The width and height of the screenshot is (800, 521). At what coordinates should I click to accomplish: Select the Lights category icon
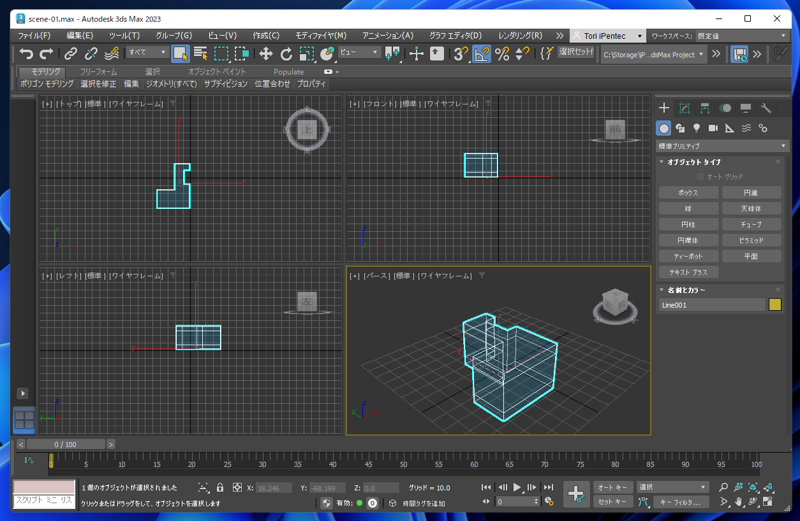coord(696,128)
